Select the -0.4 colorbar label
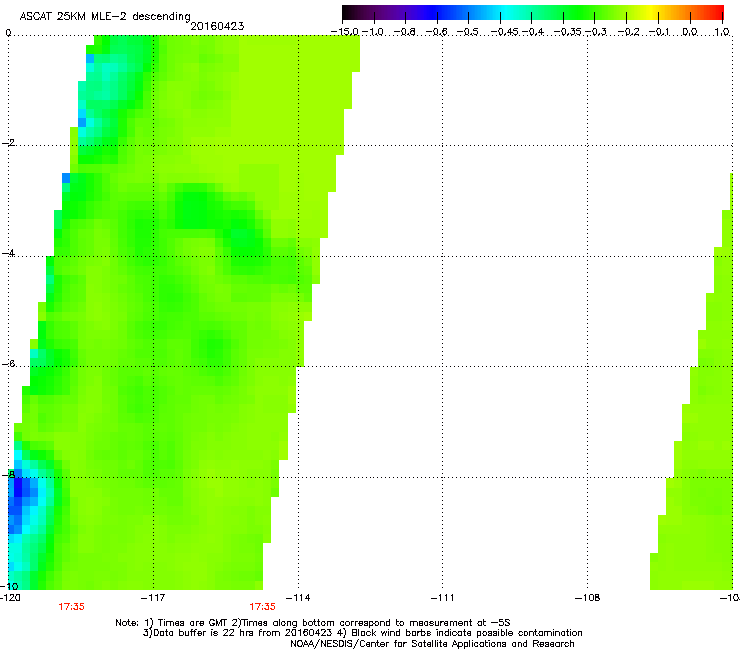 pos(533,32)
